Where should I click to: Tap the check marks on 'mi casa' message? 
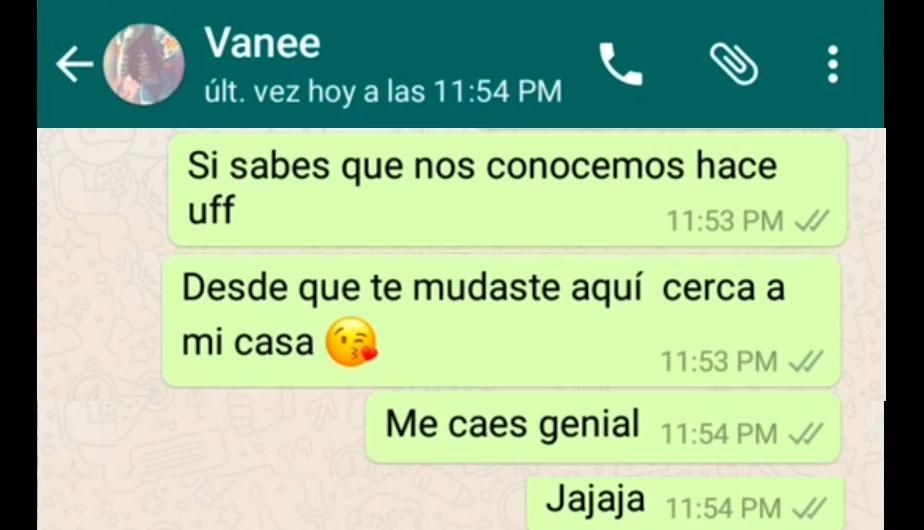pos(806,361)
